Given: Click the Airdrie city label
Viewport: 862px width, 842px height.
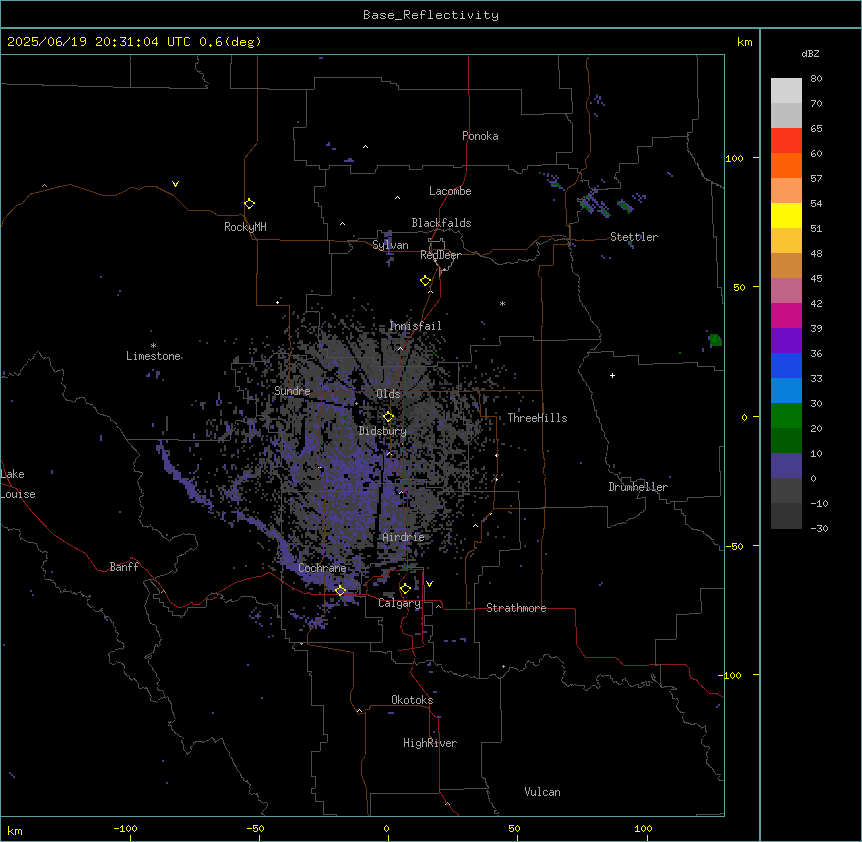Looking at the screenshot, I should [x=404, y=537].
